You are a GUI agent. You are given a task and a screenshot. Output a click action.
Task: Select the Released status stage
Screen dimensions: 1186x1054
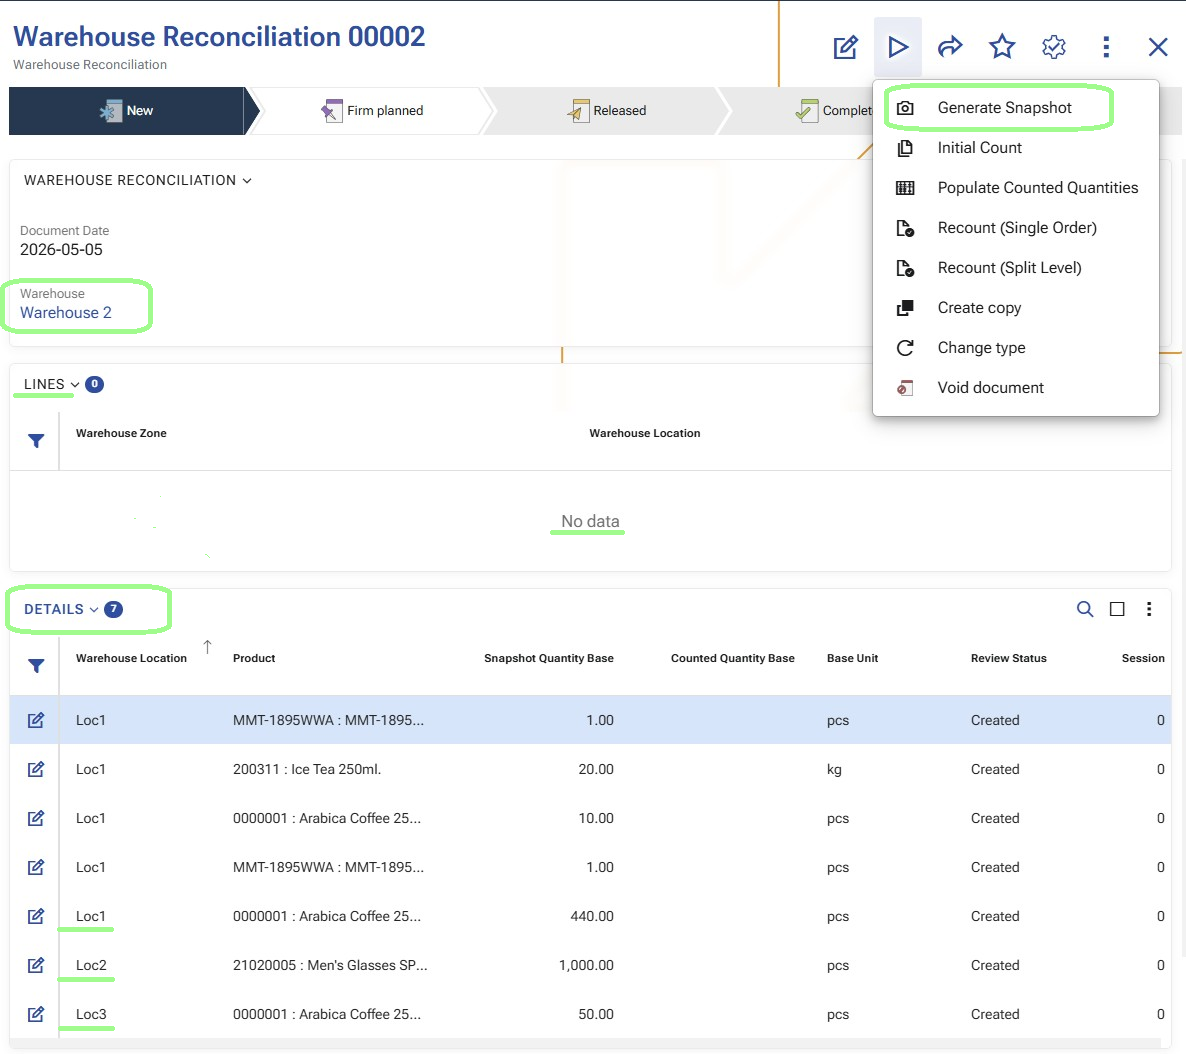(x=607, y=110)
